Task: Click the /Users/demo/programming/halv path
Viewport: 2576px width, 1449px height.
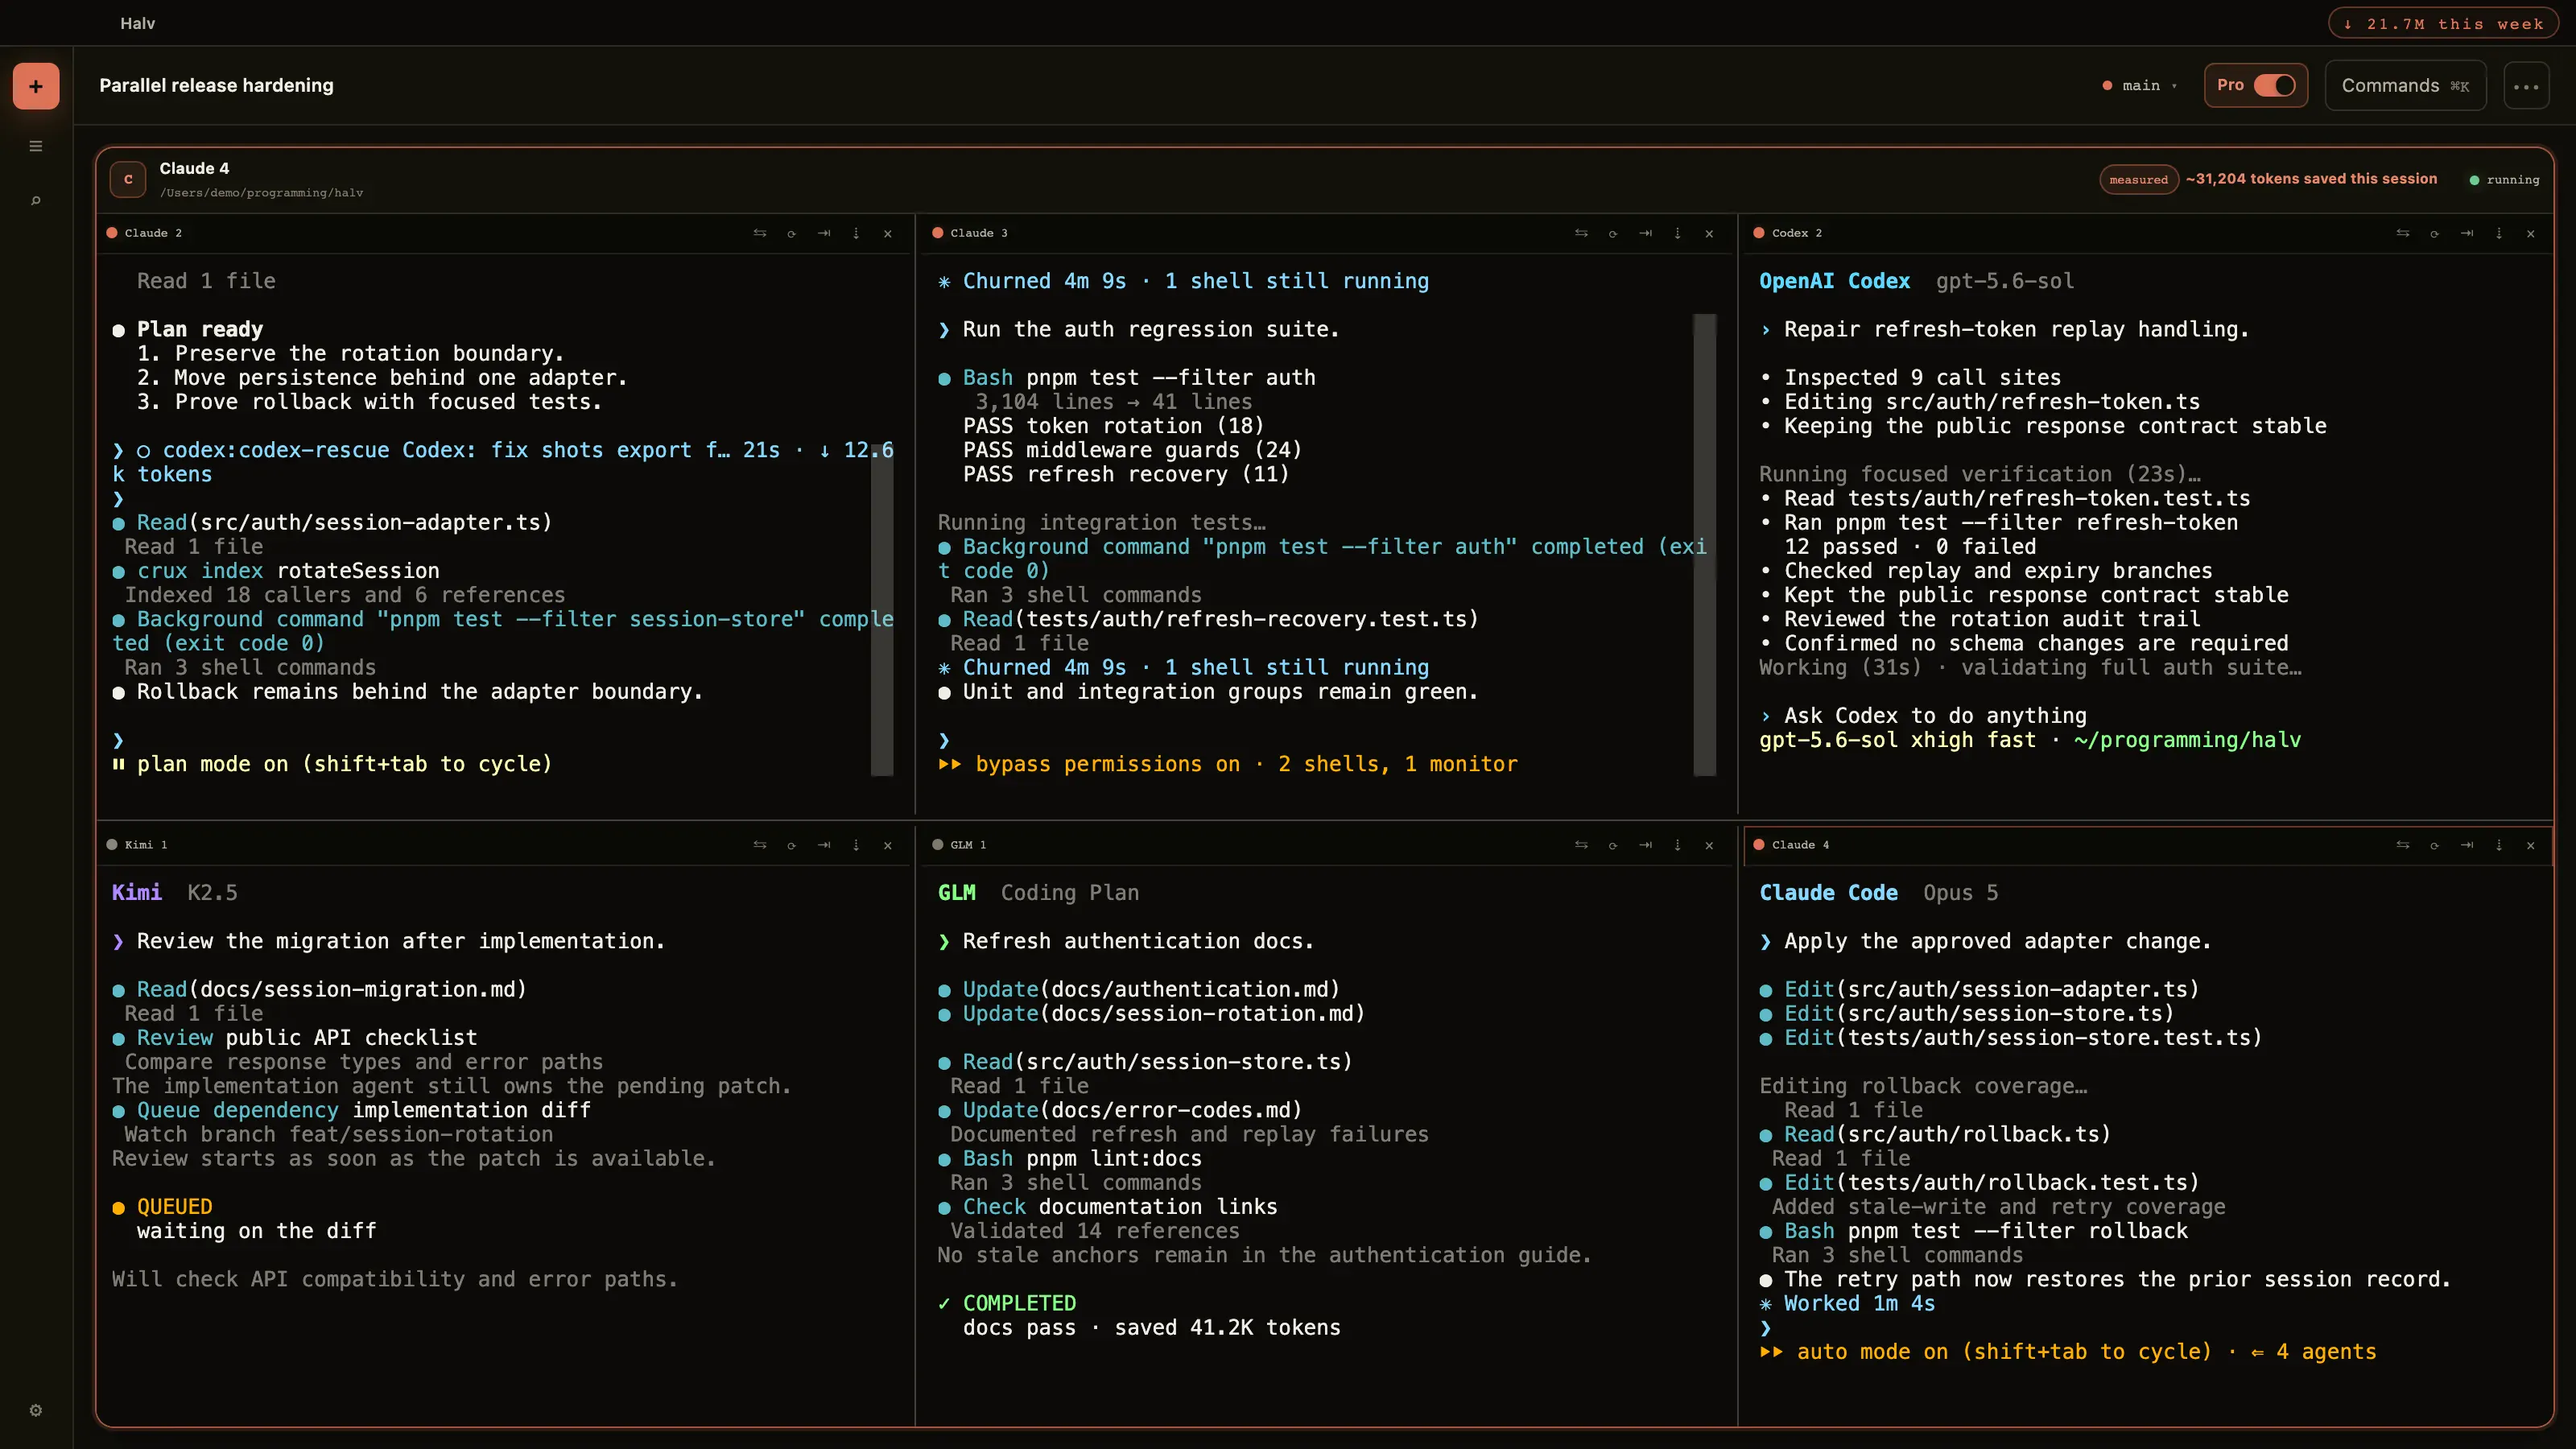Action: (261, 193)
